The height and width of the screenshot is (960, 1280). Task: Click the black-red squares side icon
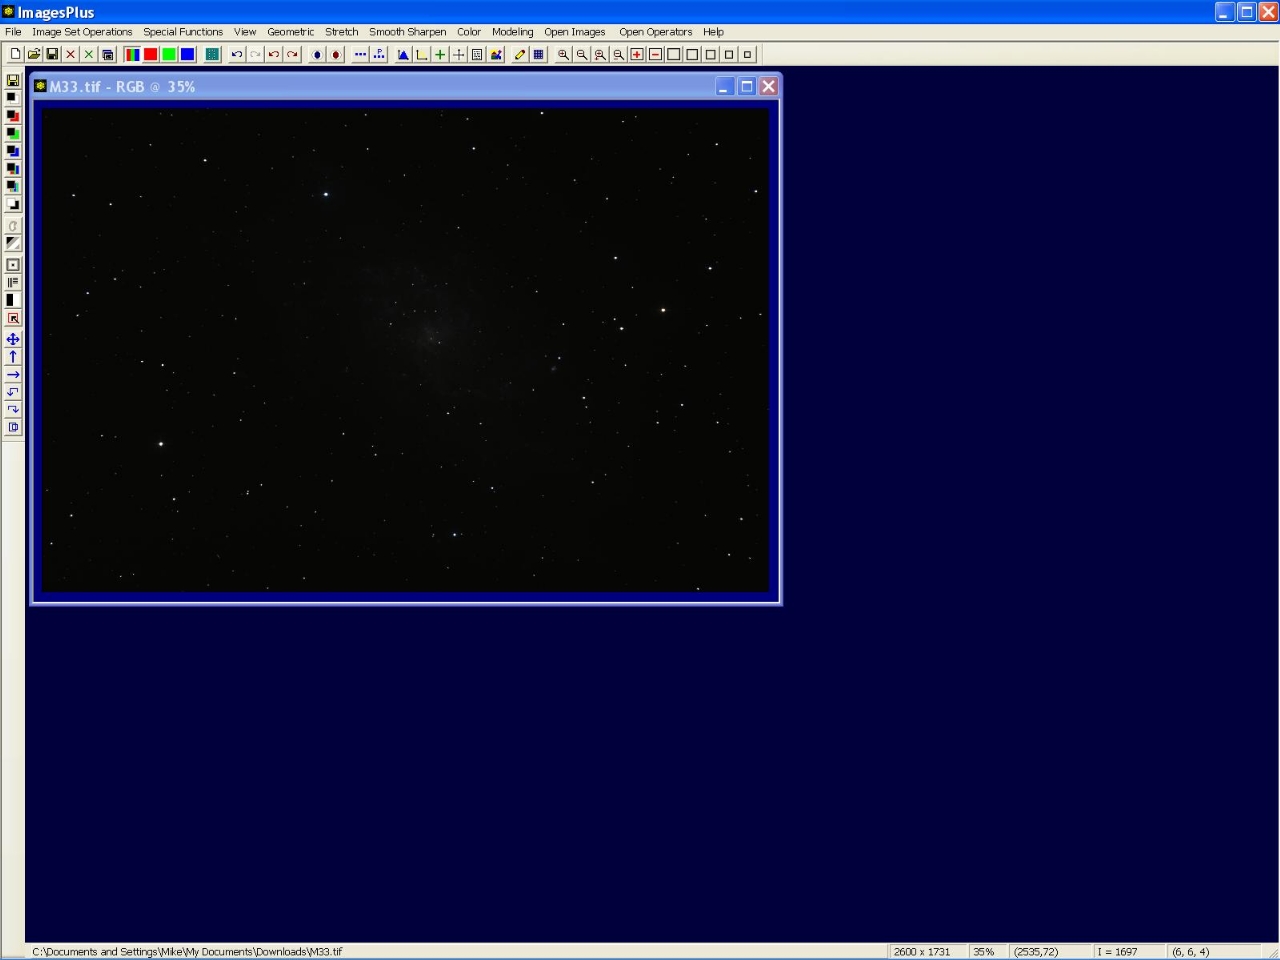click(13, 116)
